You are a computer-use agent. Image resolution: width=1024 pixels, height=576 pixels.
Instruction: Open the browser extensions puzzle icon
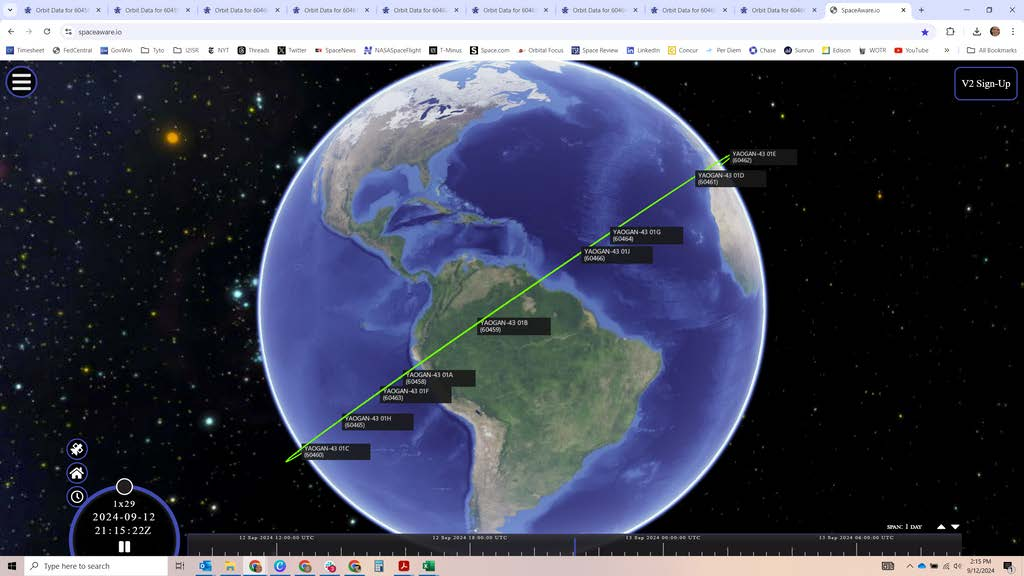pos(950,31)
